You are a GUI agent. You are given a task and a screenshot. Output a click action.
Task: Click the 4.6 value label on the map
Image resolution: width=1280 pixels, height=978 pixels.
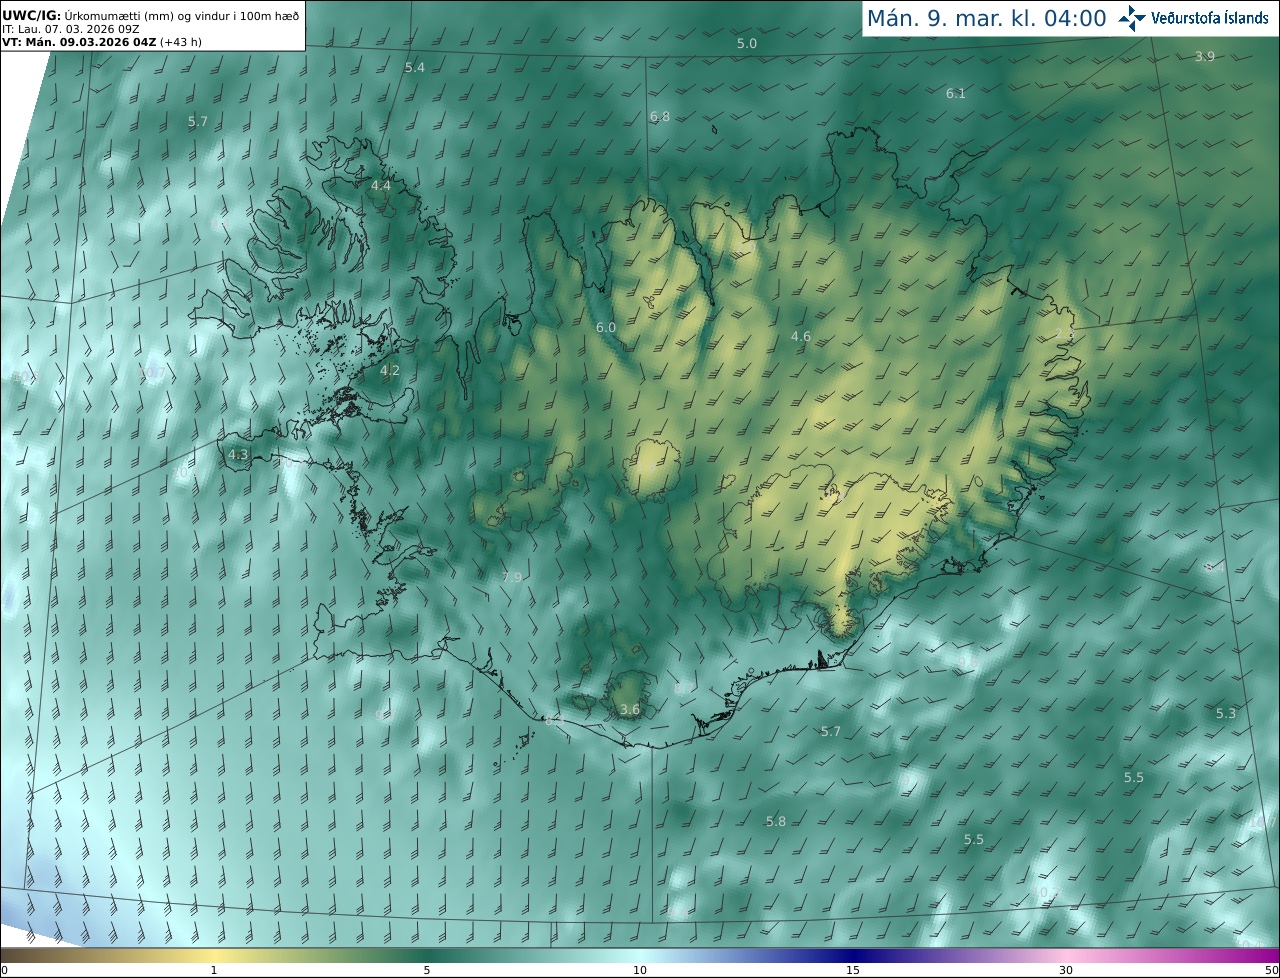(801, 336)
